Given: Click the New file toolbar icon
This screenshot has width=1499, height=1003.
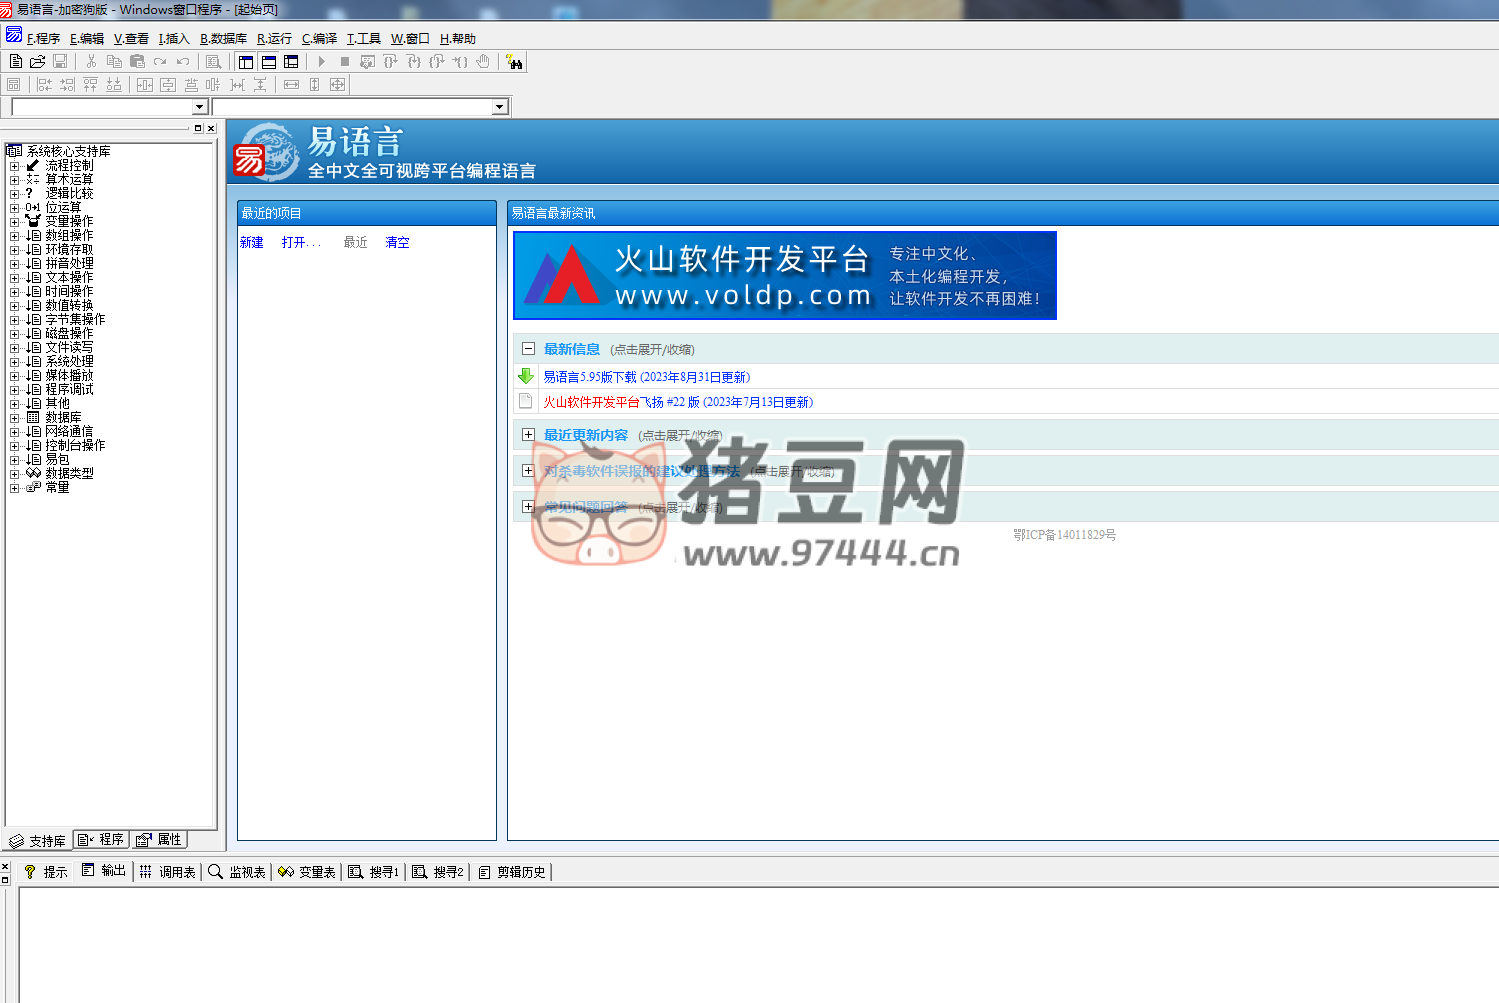Looking at the screenshot, I should (x=15, y=62).
